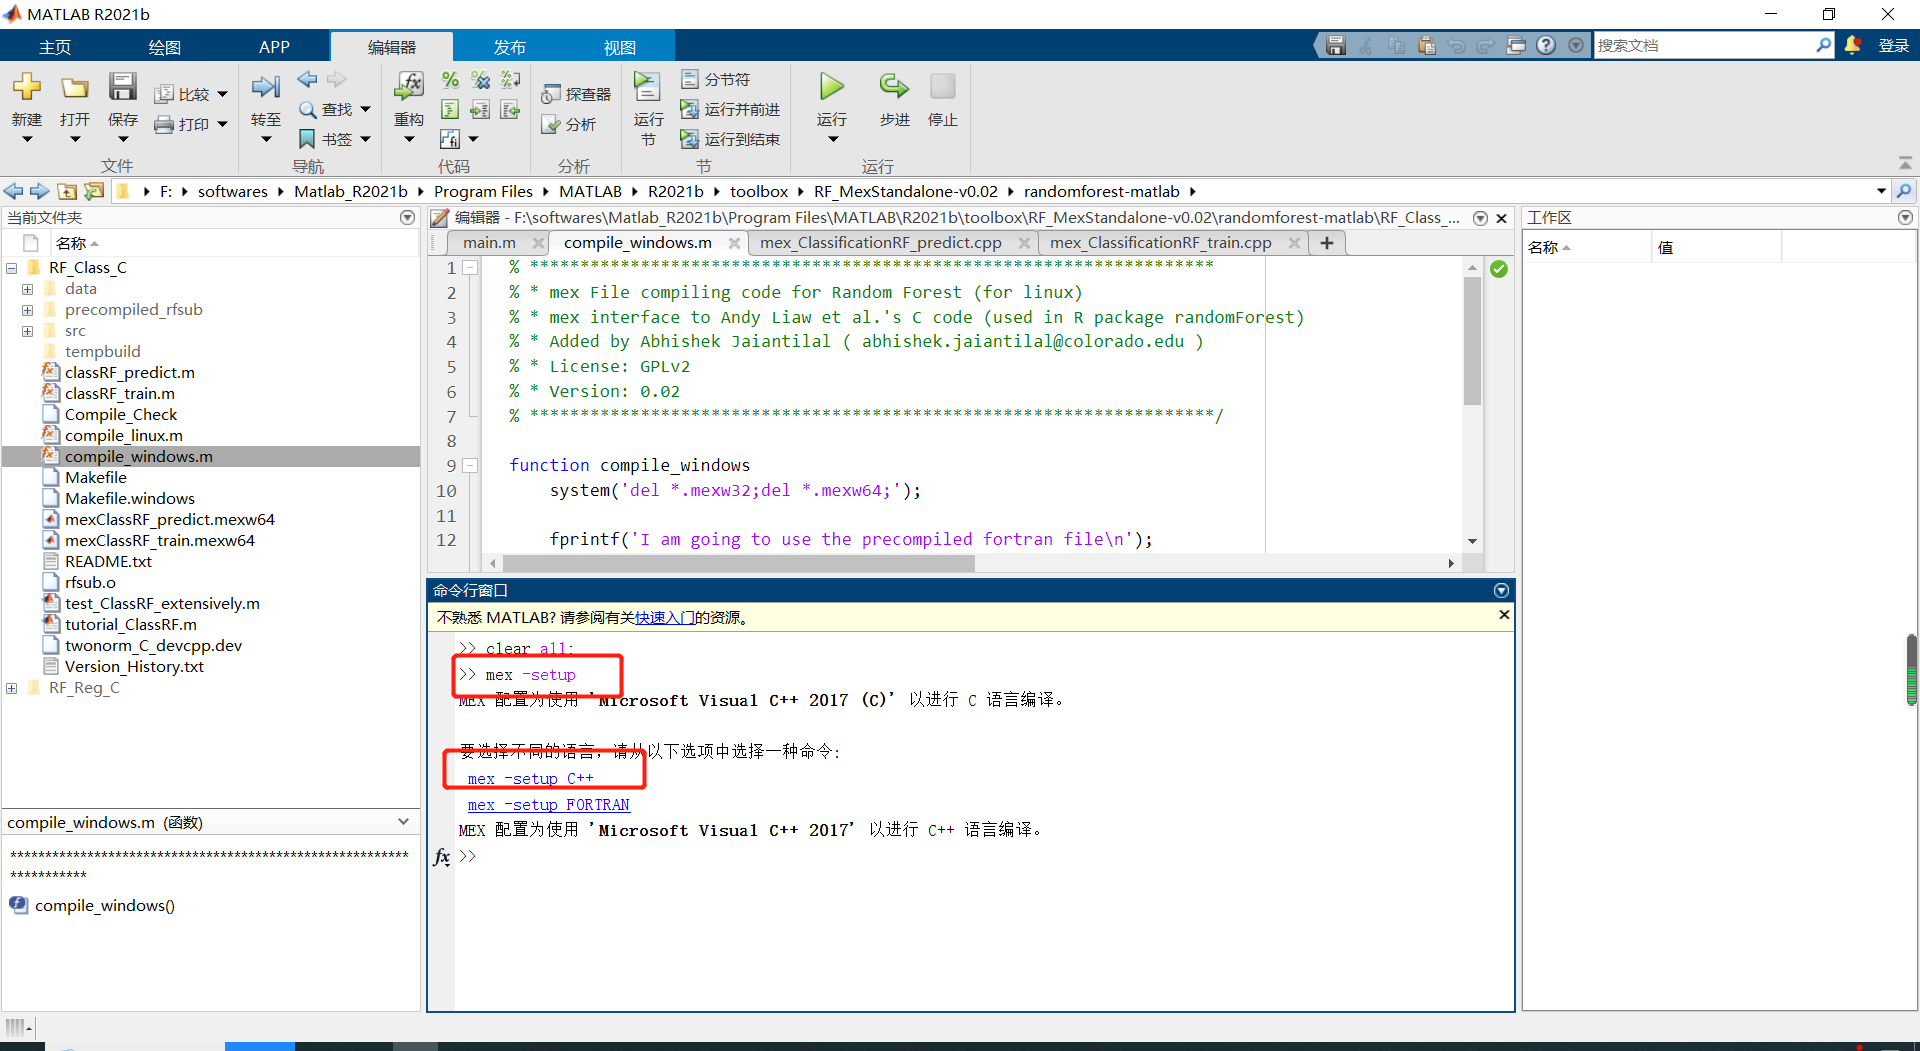Open the main.m editor tab
Viewport: 1920px width, 1051px height.
(490, 242)
